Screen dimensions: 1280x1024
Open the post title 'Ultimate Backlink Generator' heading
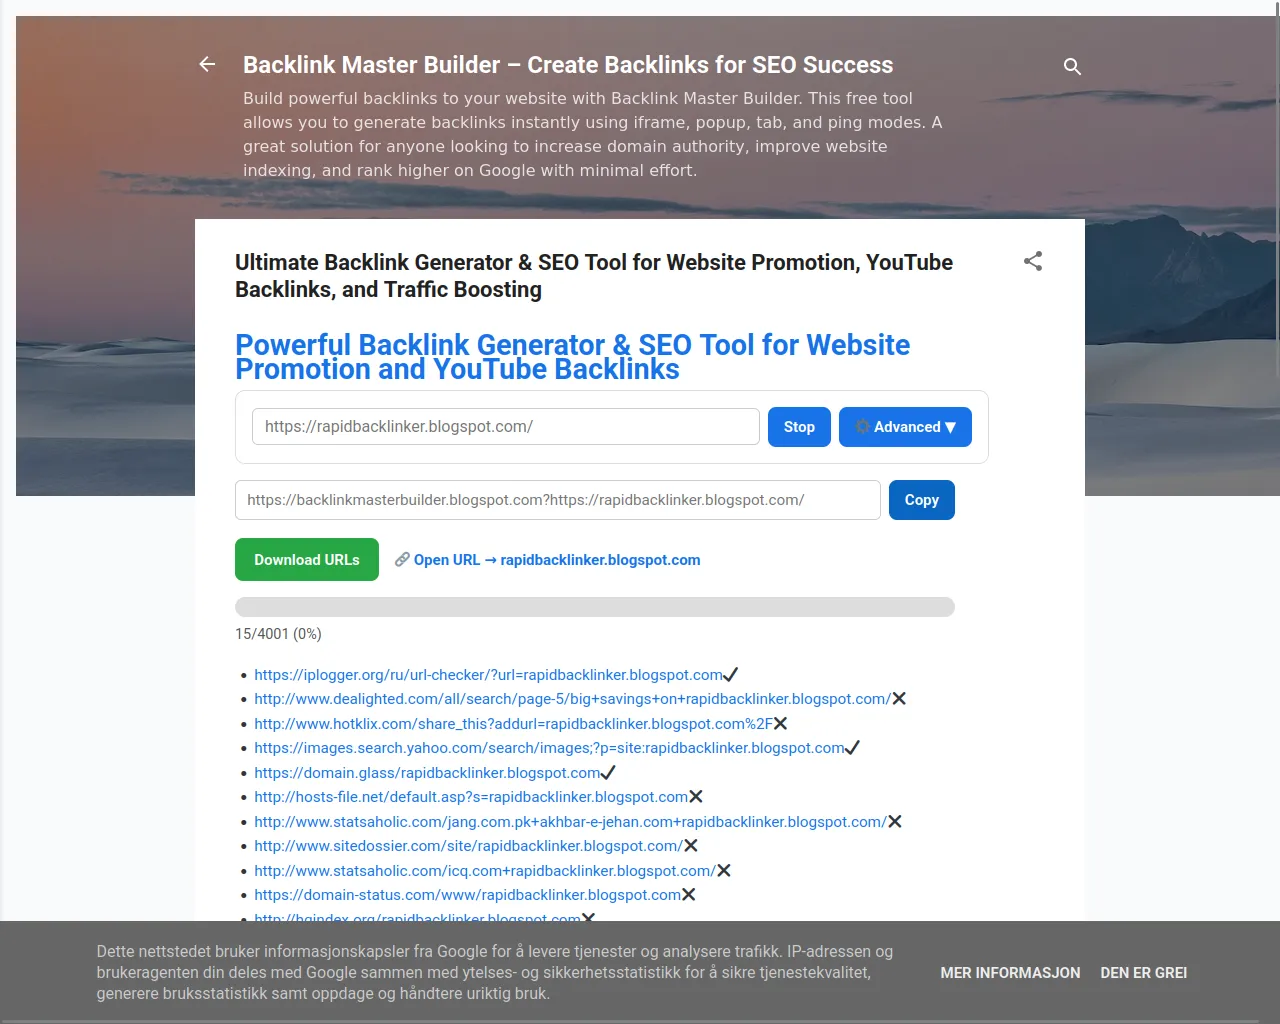click(594, 276)
